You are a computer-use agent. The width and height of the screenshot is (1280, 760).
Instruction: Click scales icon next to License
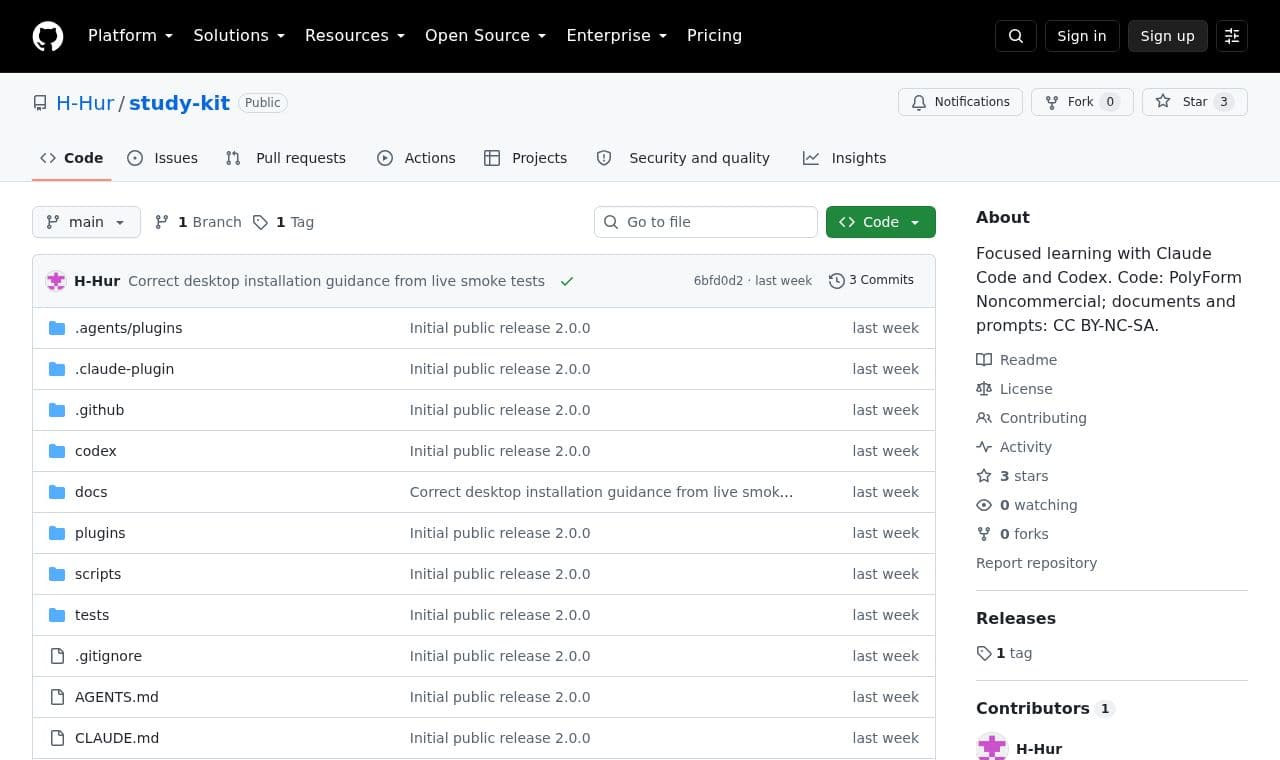984,389
